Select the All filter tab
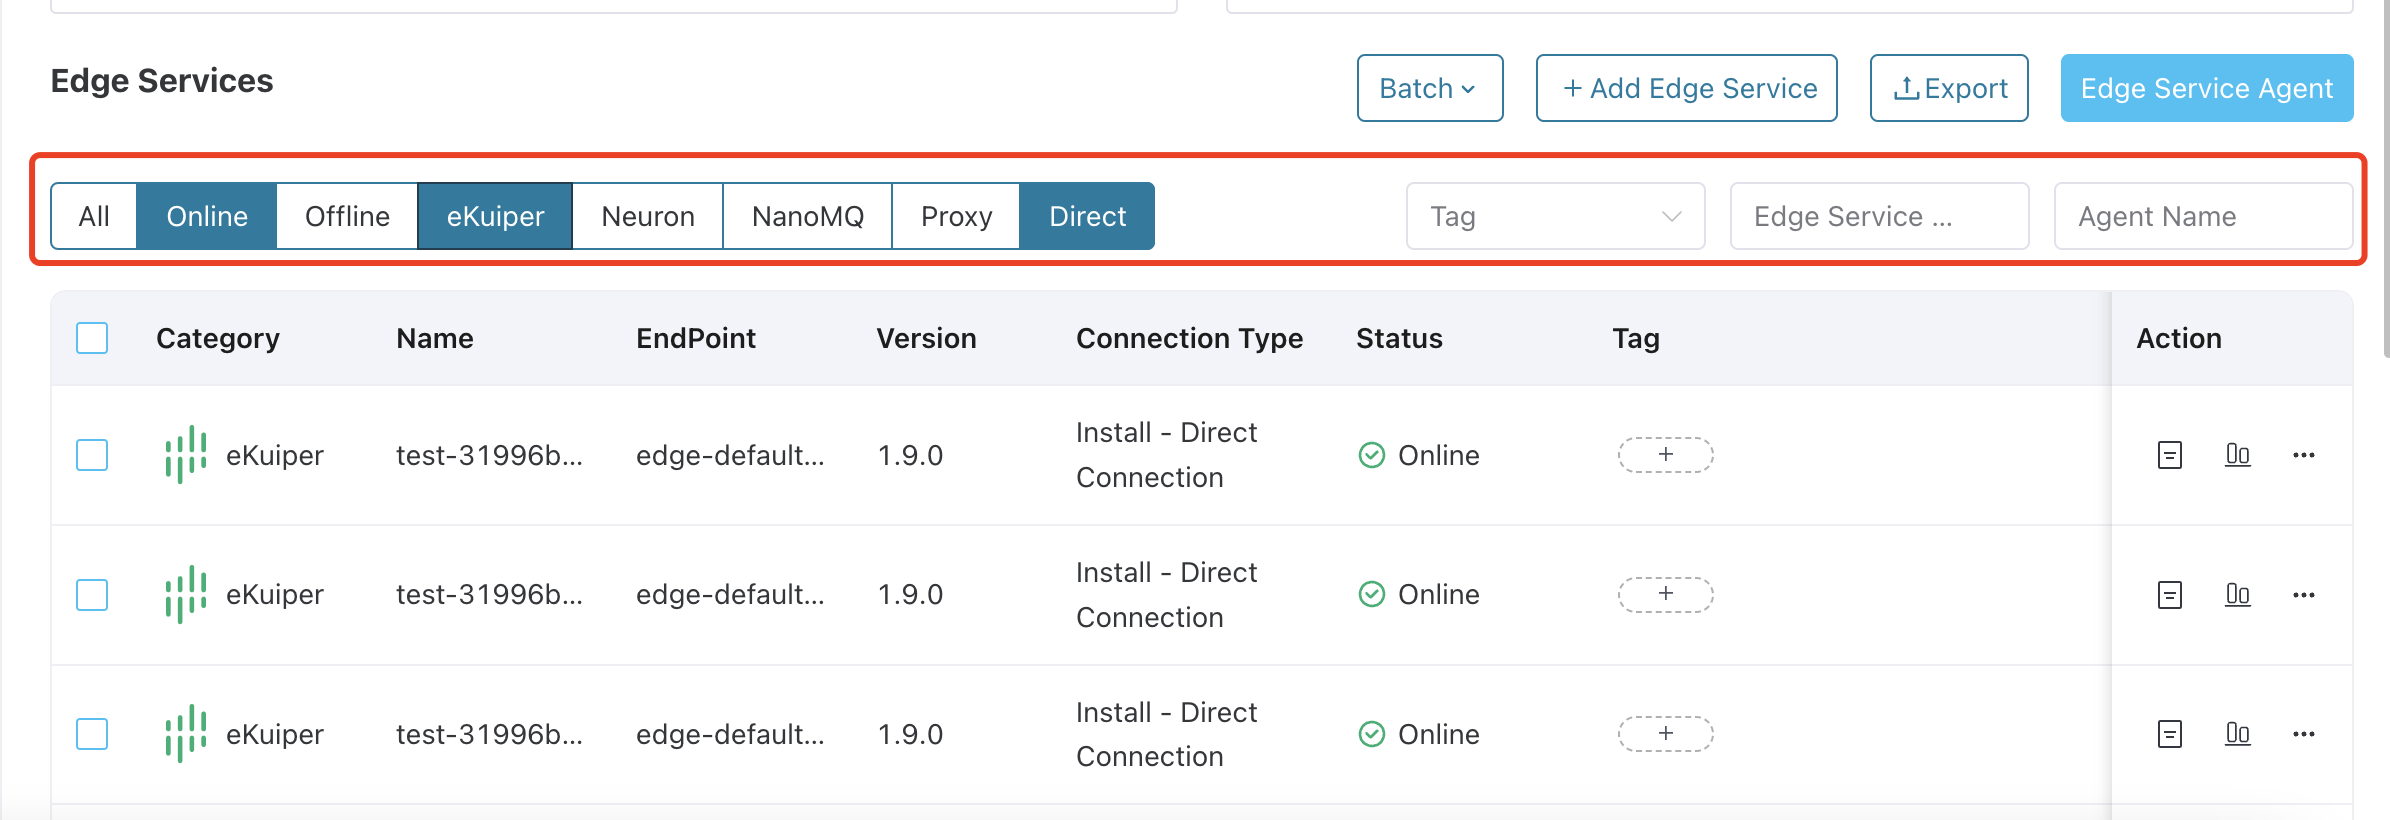This screenshot has height=820, width=2390. point(94,216)
